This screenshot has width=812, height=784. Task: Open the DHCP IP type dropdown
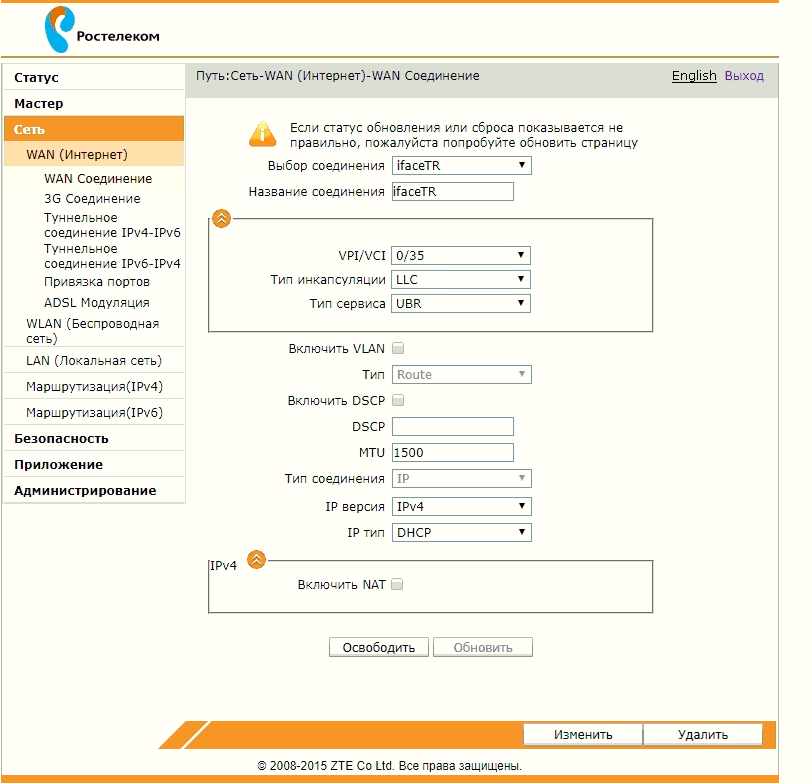pyautogui.click(x=461, y=533)
